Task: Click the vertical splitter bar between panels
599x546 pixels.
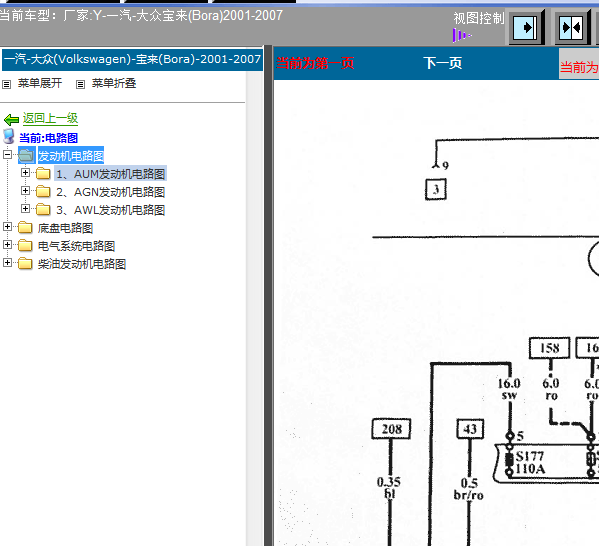Action: point(268,296)
